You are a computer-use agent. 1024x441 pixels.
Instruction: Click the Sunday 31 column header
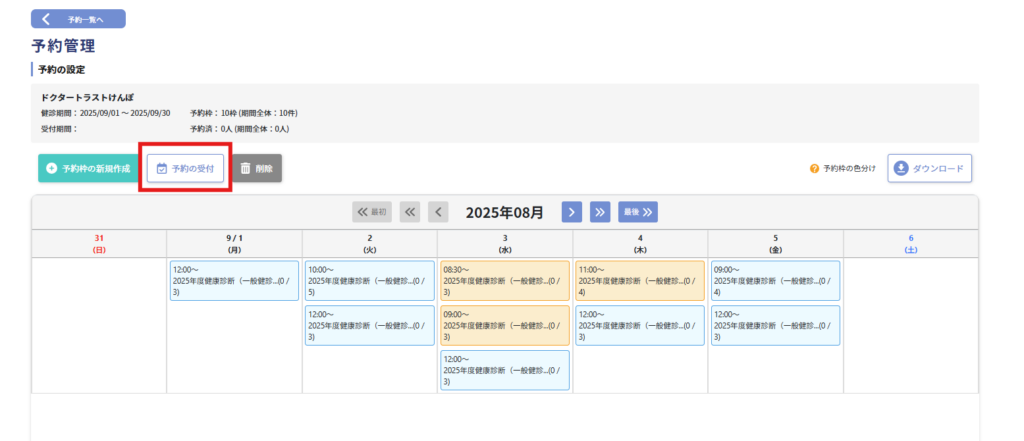(99, 243)
